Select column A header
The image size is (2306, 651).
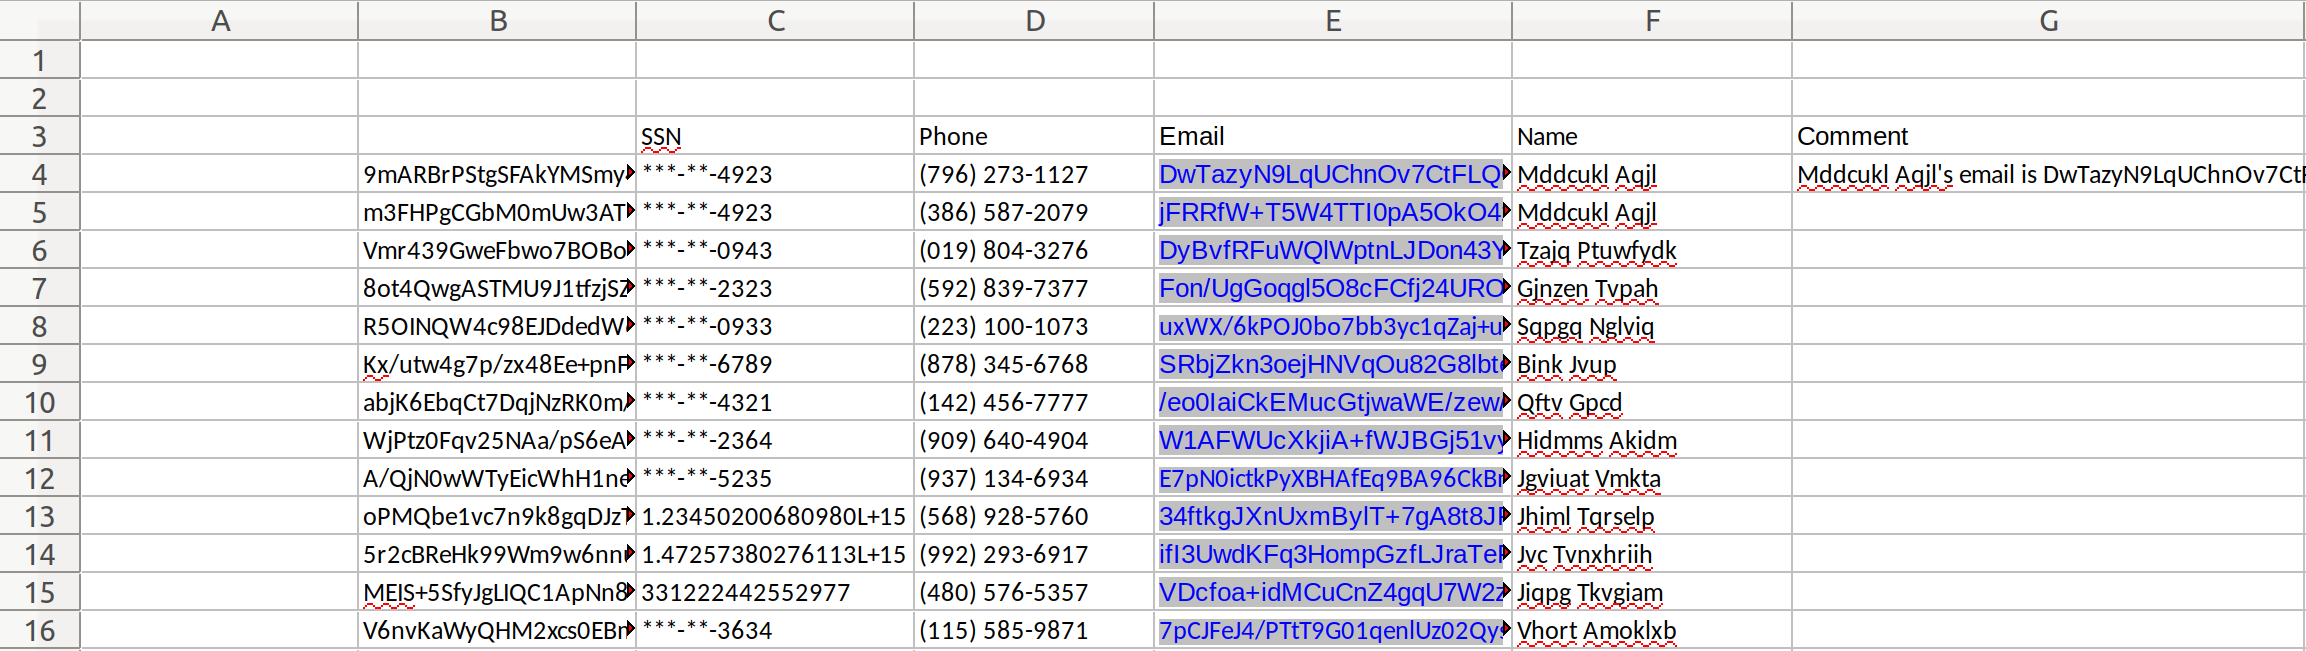(219, 20)
